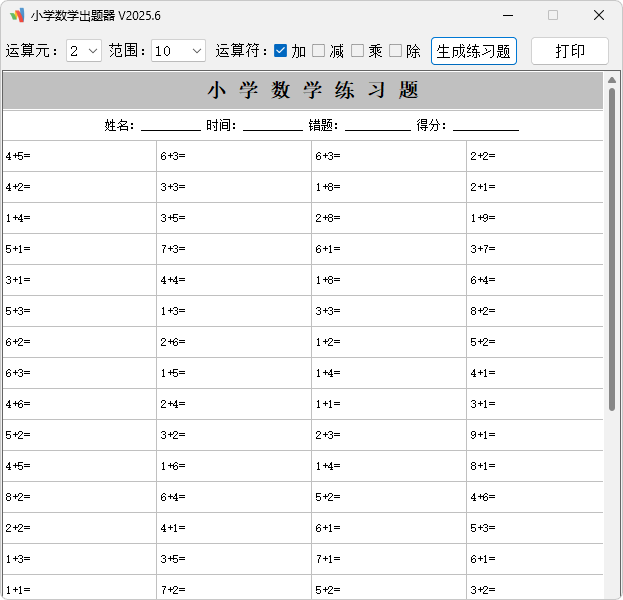Uncheck the 加 addition checkbox
This screenshot has height=600, width=623.
(x=281, y=50)
